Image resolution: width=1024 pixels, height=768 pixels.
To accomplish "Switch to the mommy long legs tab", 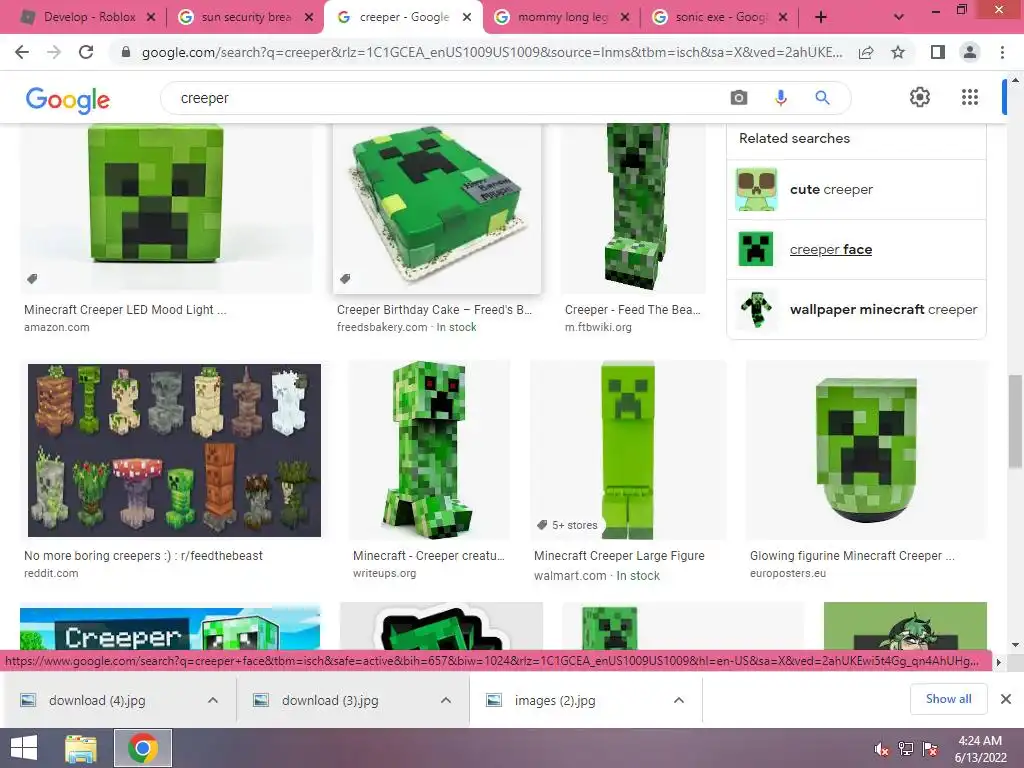I will point(562,18).
